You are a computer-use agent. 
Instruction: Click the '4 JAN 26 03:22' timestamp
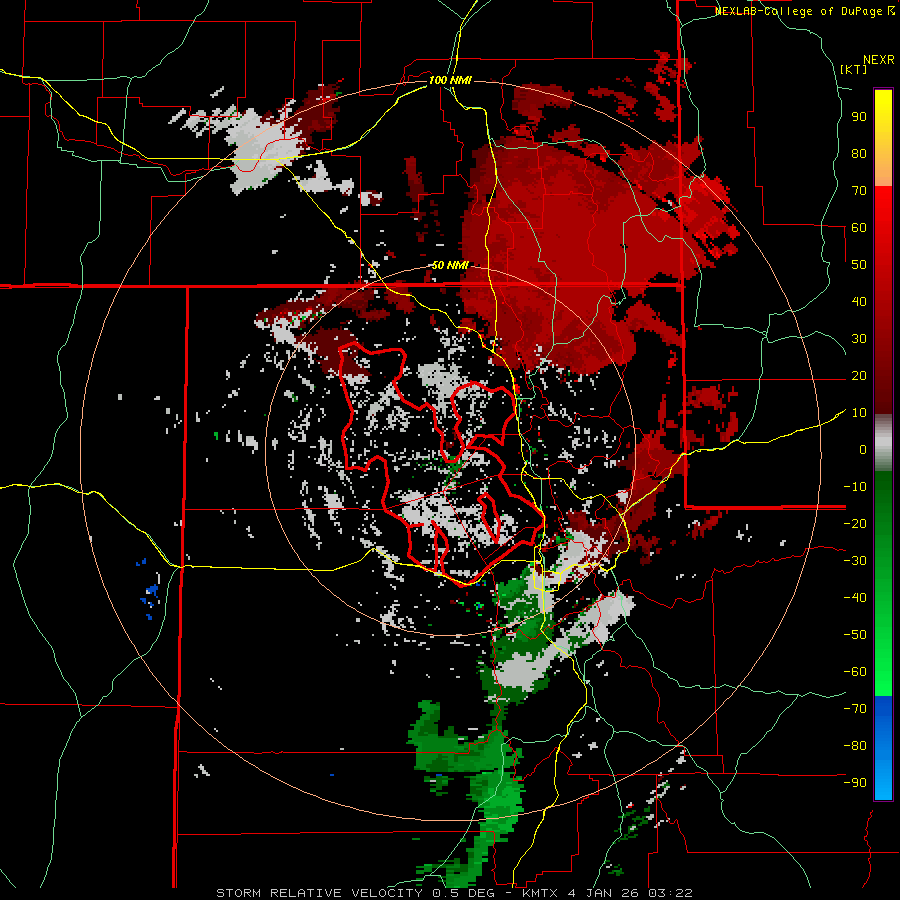pos(630,893)
